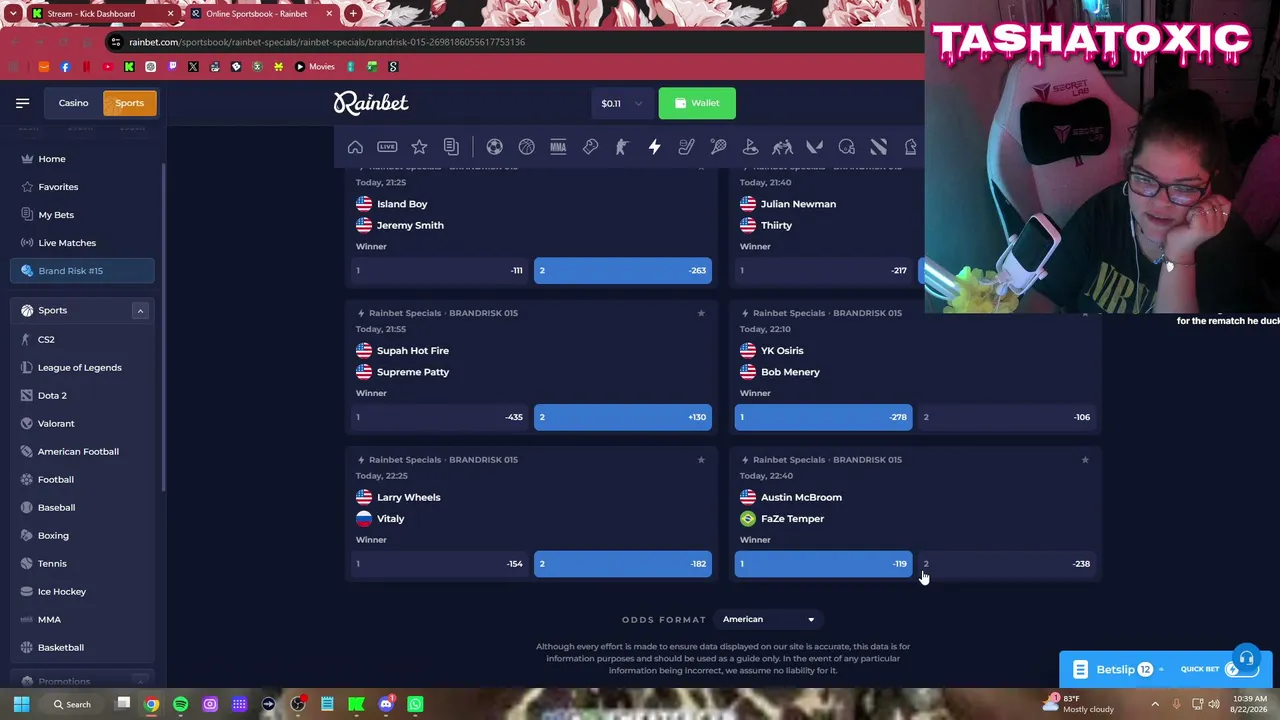The image size is (1280, 720).
Task: Open the Windows Start menu
Action: (x=21, y=704)
